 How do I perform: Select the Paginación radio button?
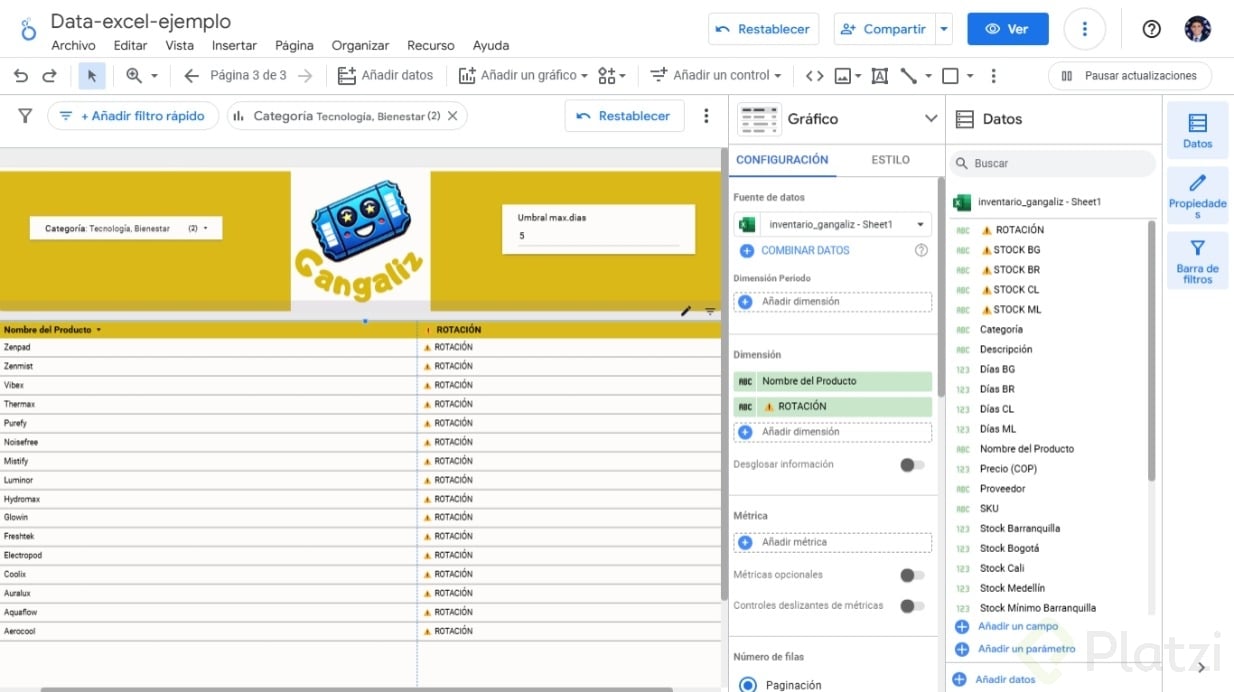[747, 685]
